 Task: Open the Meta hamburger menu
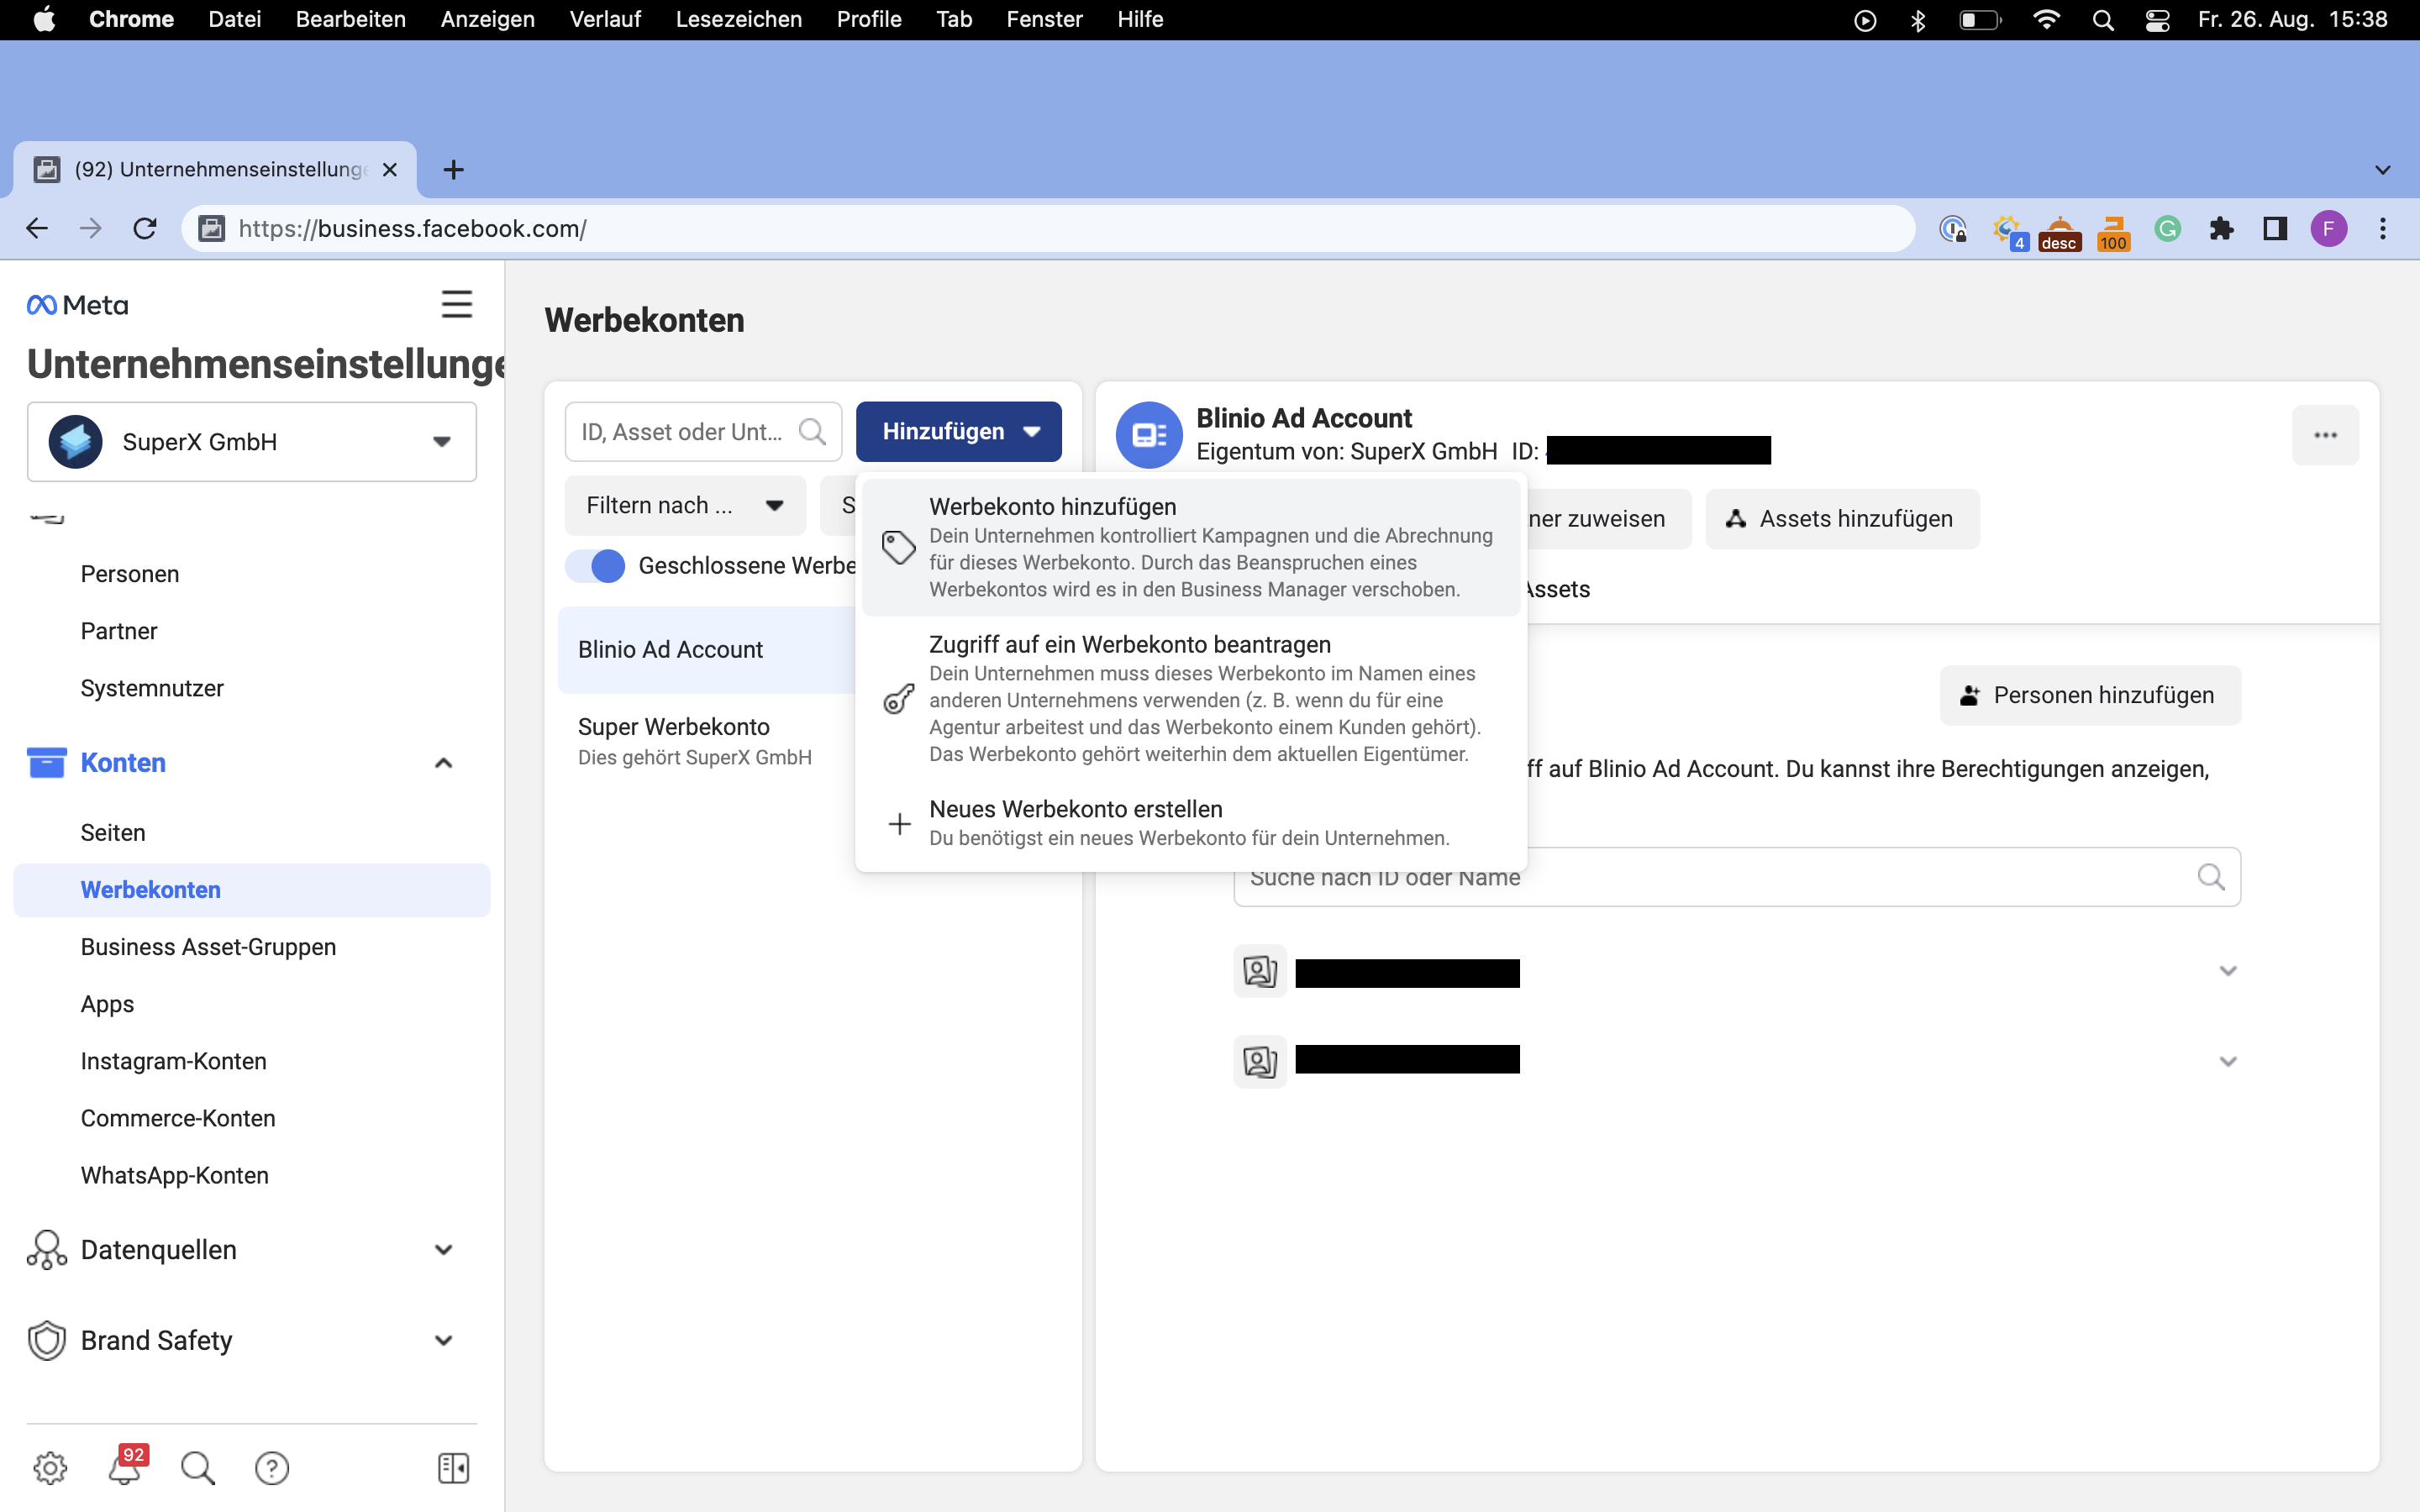[457, 304]
